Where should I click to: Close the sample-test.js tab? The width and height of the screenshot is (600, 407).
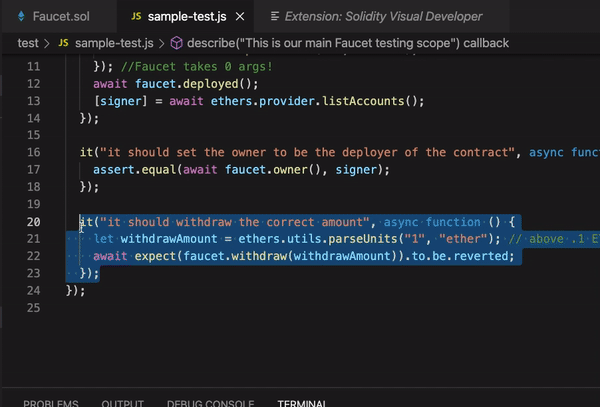click(x=240, y=16)
